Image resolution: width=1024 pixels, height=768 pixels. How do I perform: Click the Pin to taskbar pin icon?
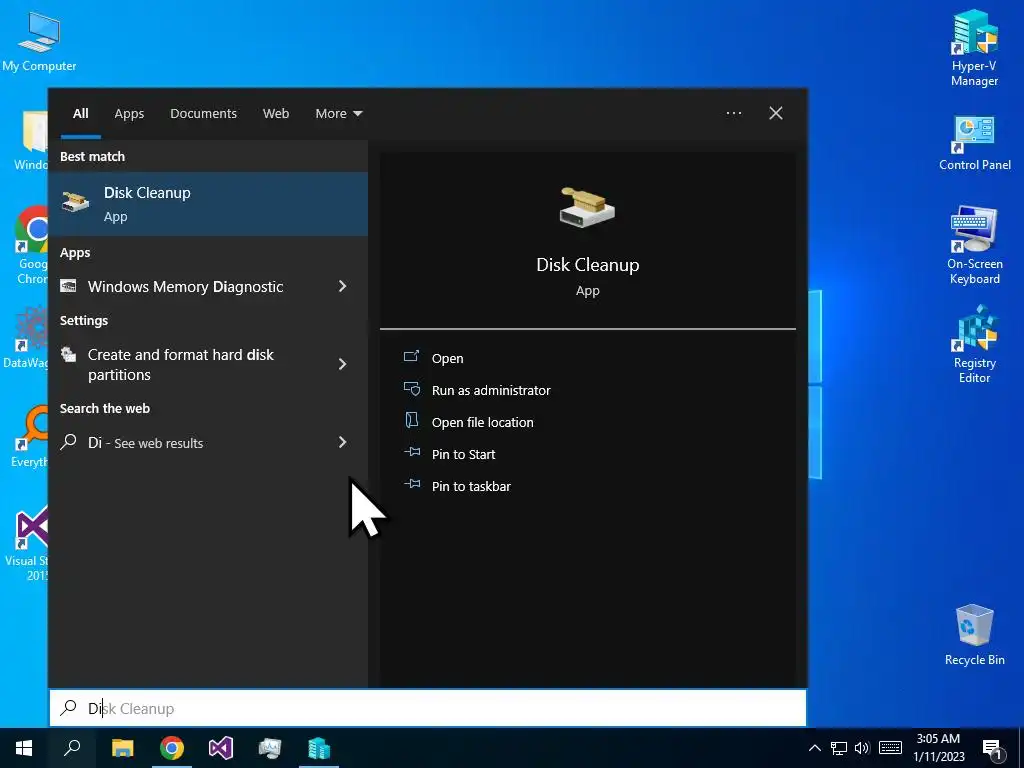pyautogui.click(x=411, y=485)
